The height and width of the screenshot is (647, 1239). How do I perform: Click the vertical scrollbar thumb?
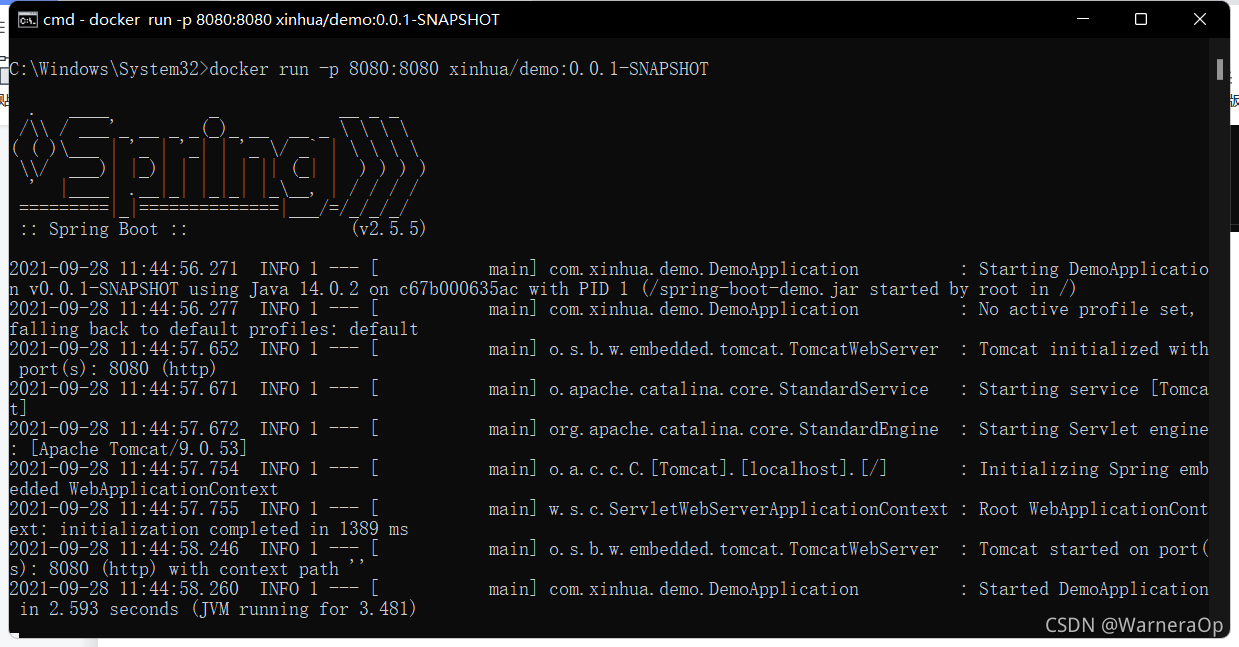tap(1220, 69)
